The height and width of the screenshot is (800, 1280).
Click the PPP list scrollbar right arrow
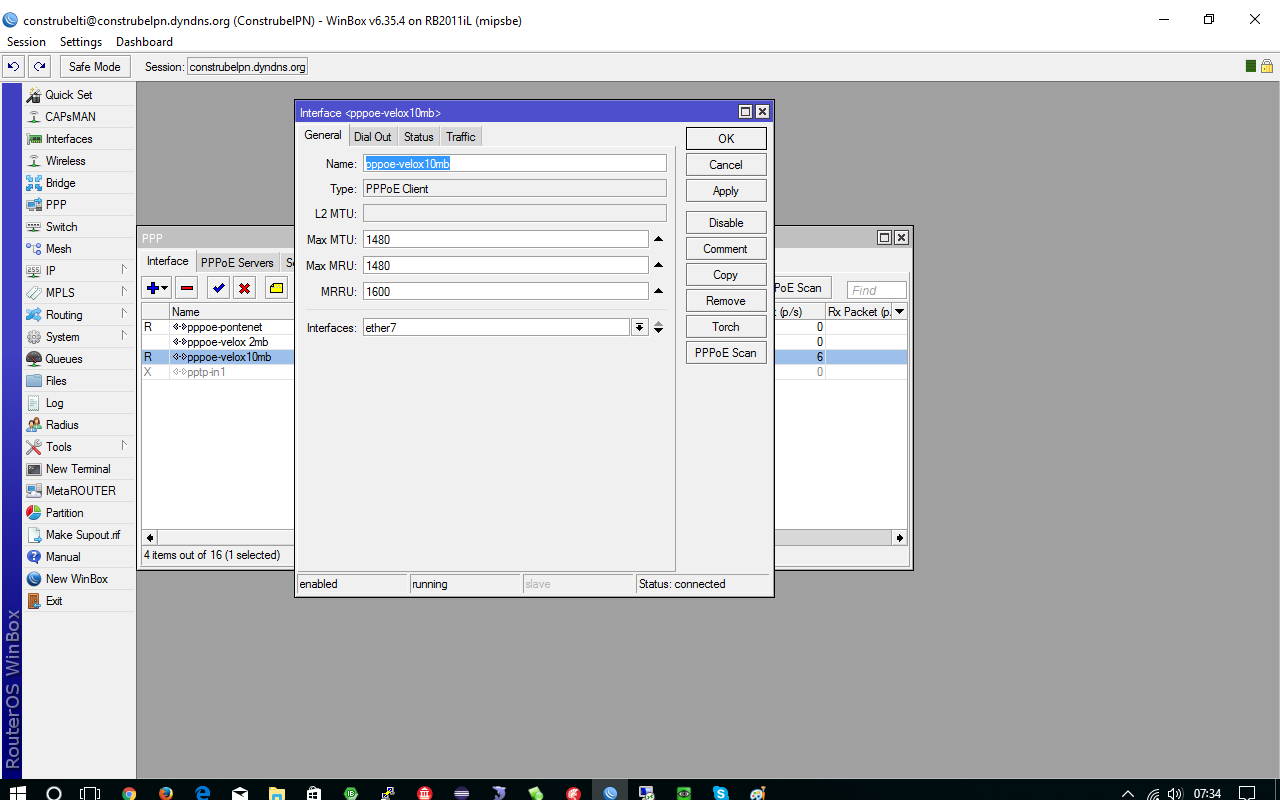click(900, 538)
